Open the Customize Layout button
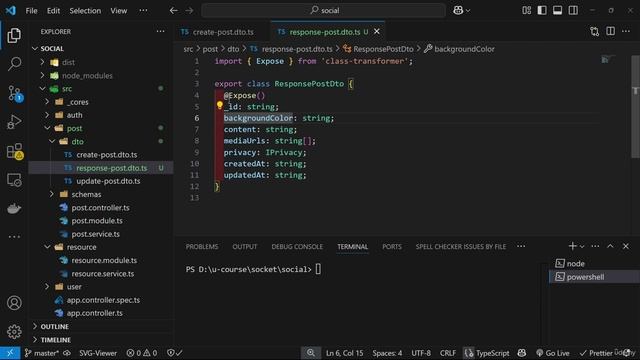The height and width of the screenshot is (360, 640). click(x=527, y=11)
